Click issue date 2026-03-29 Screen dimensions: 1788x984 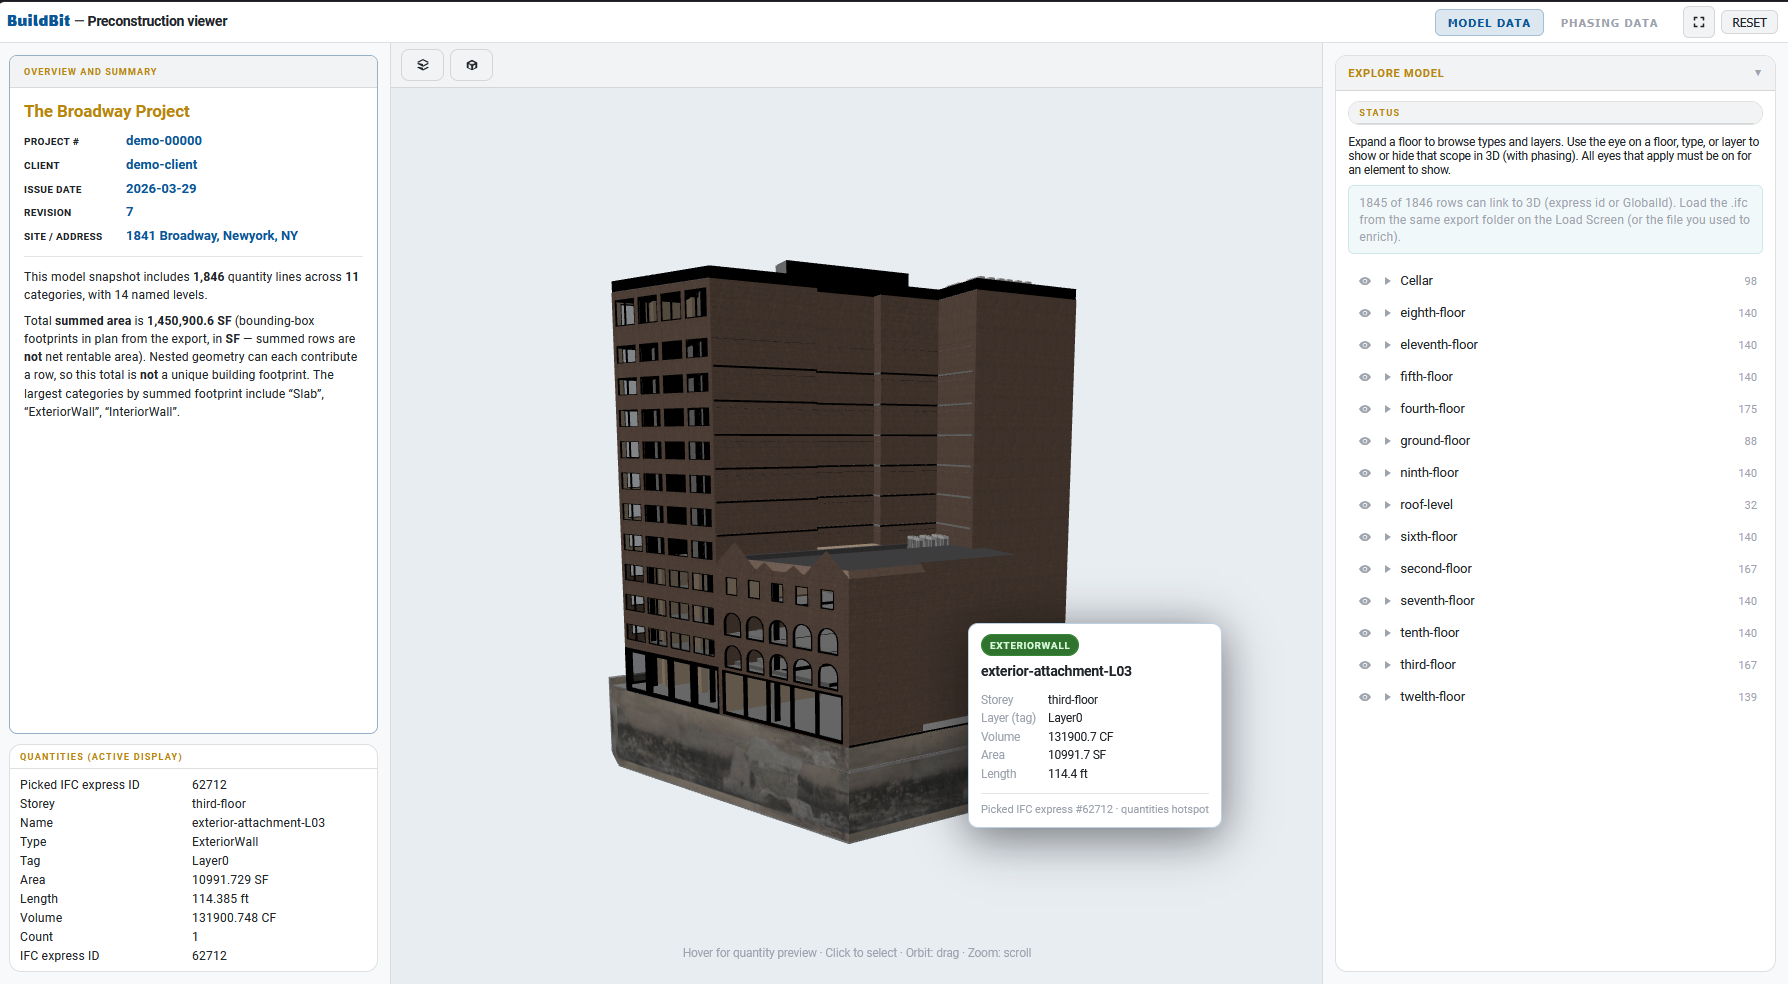161,189
